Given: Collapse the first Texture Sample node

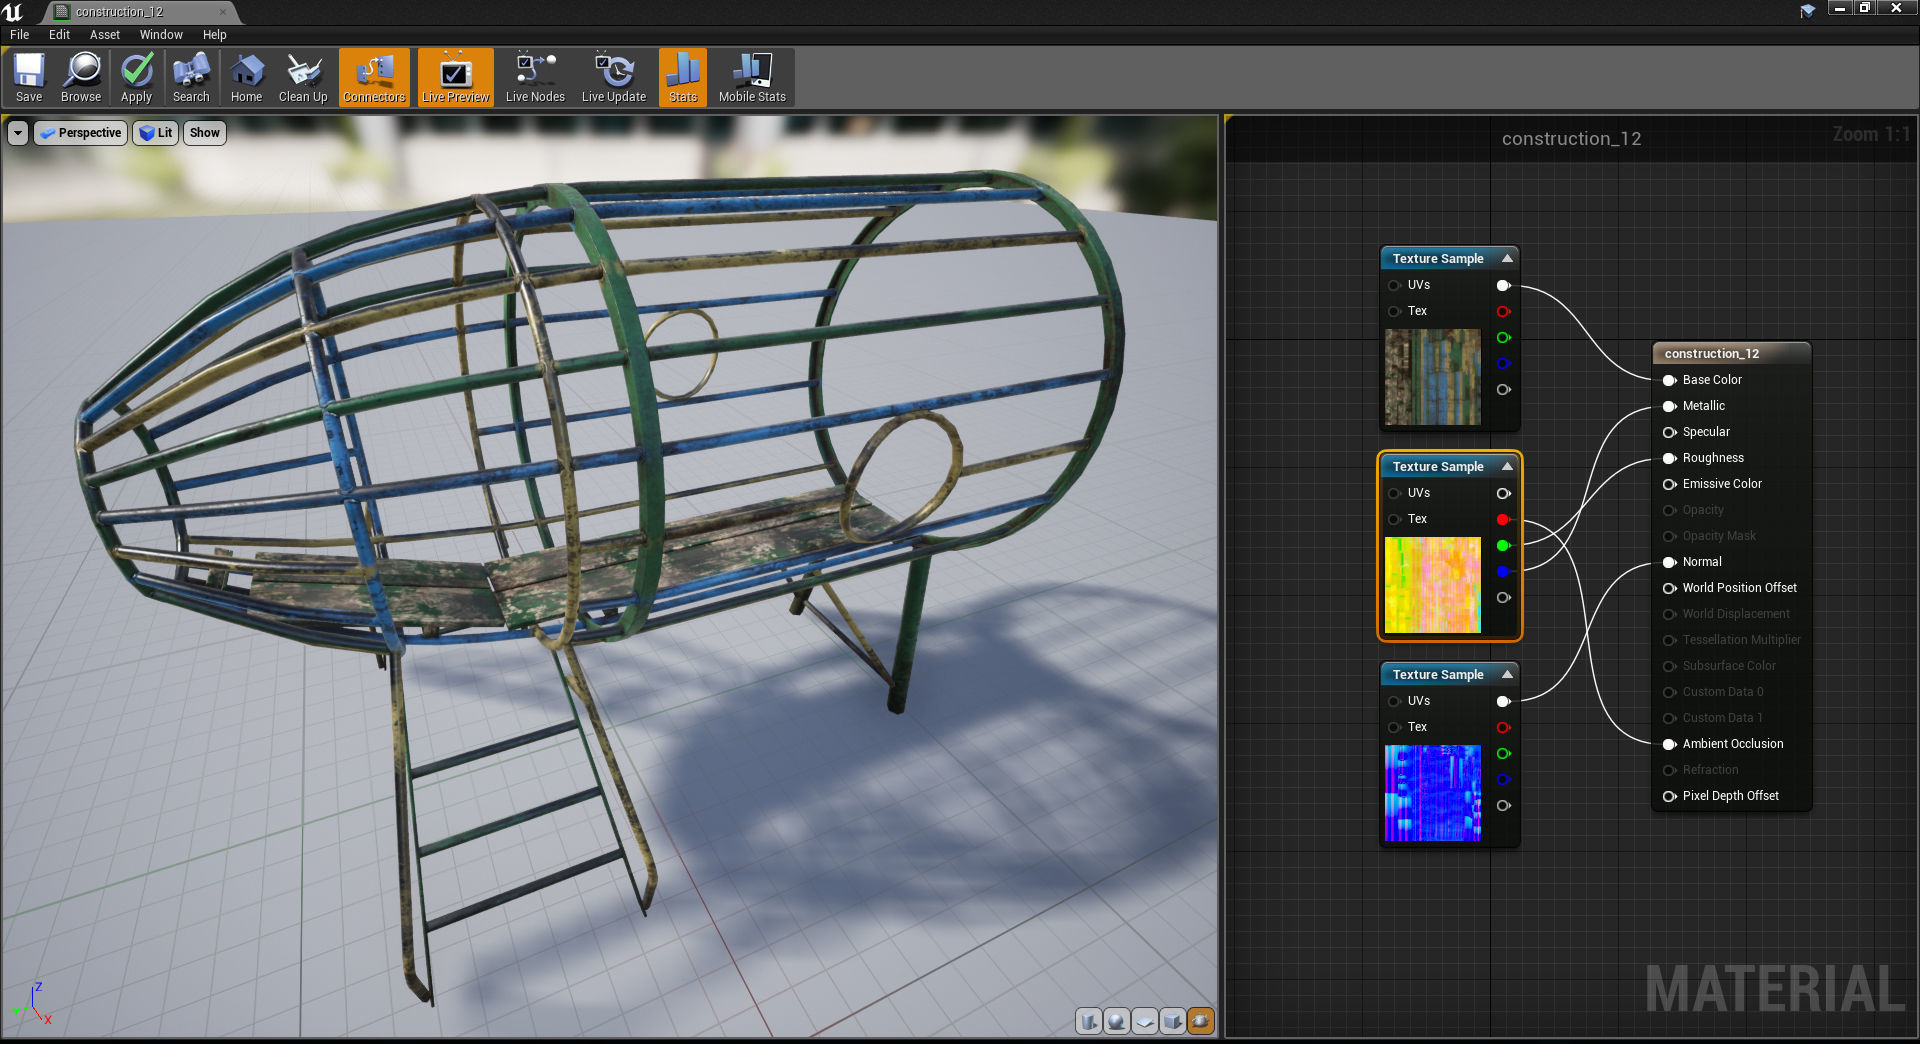Looking at the screenshot, I should point(1507,258).
